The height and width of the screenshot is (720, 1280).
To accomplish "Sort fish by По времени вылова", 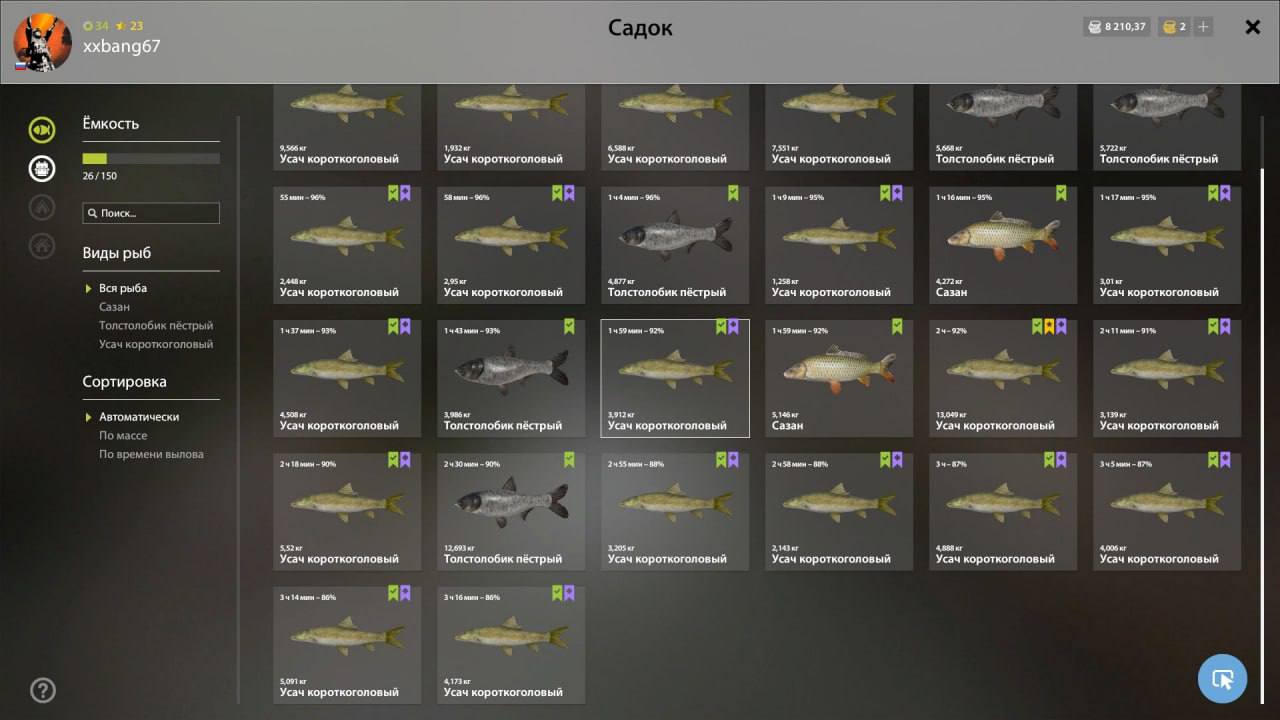I will tap(151, 454).
